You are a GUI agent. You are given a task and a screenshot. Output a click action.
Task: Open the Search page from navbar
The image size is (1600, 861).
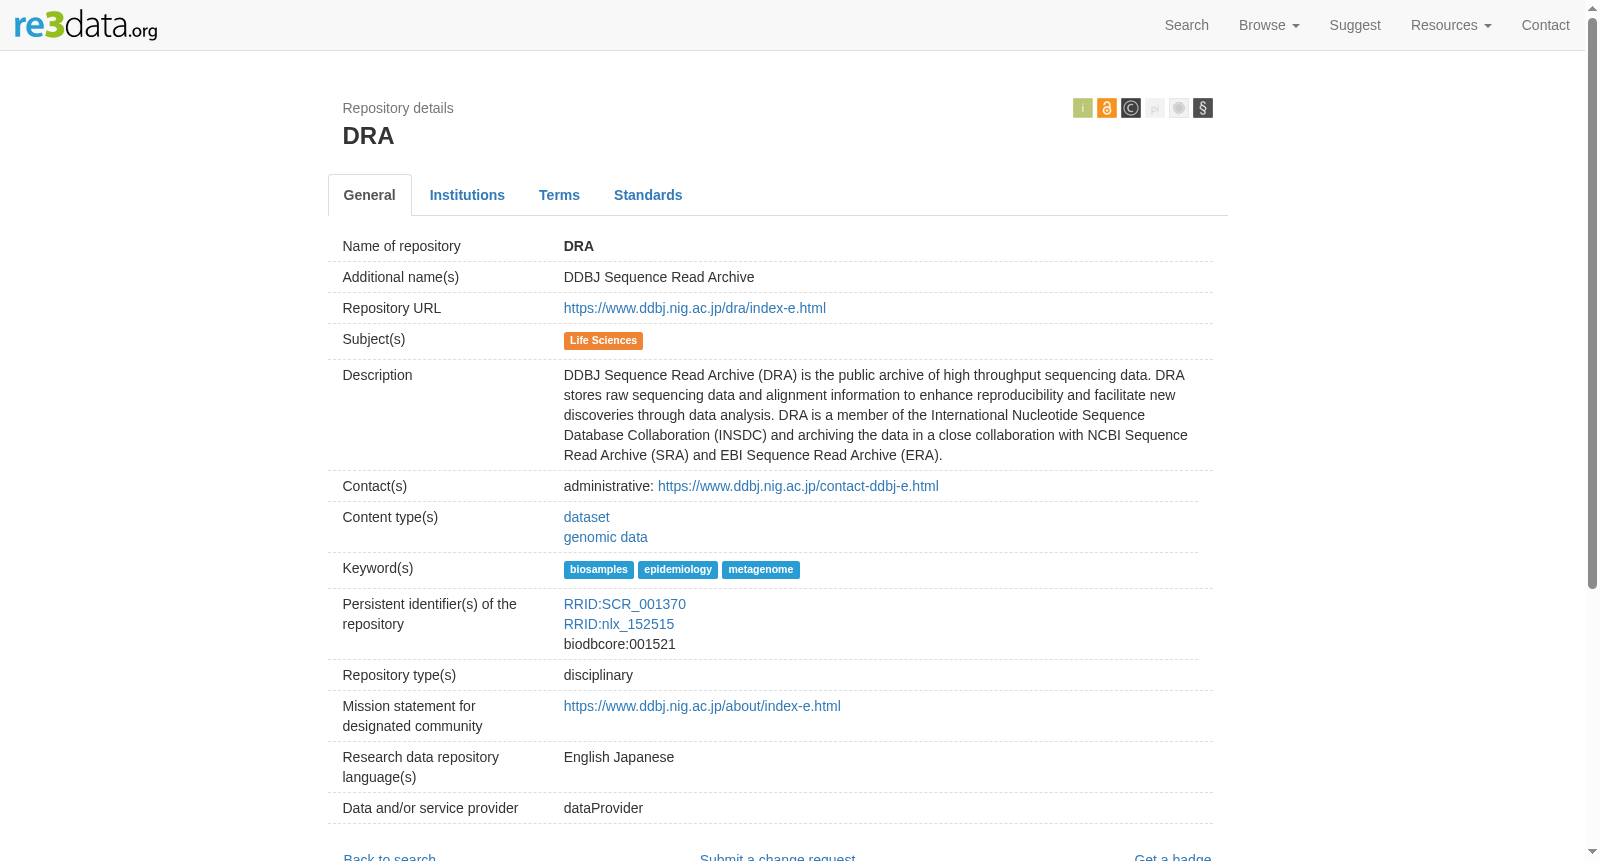tap(1186, 25)
